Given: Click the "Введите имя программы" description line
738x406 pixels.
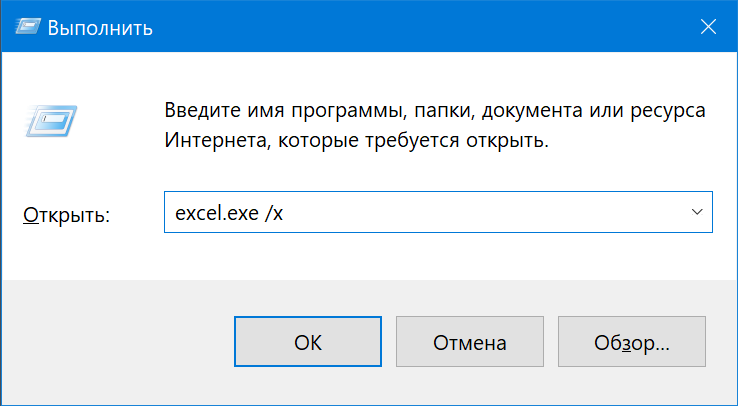Looking at the screenshot, I should (435, 111).
